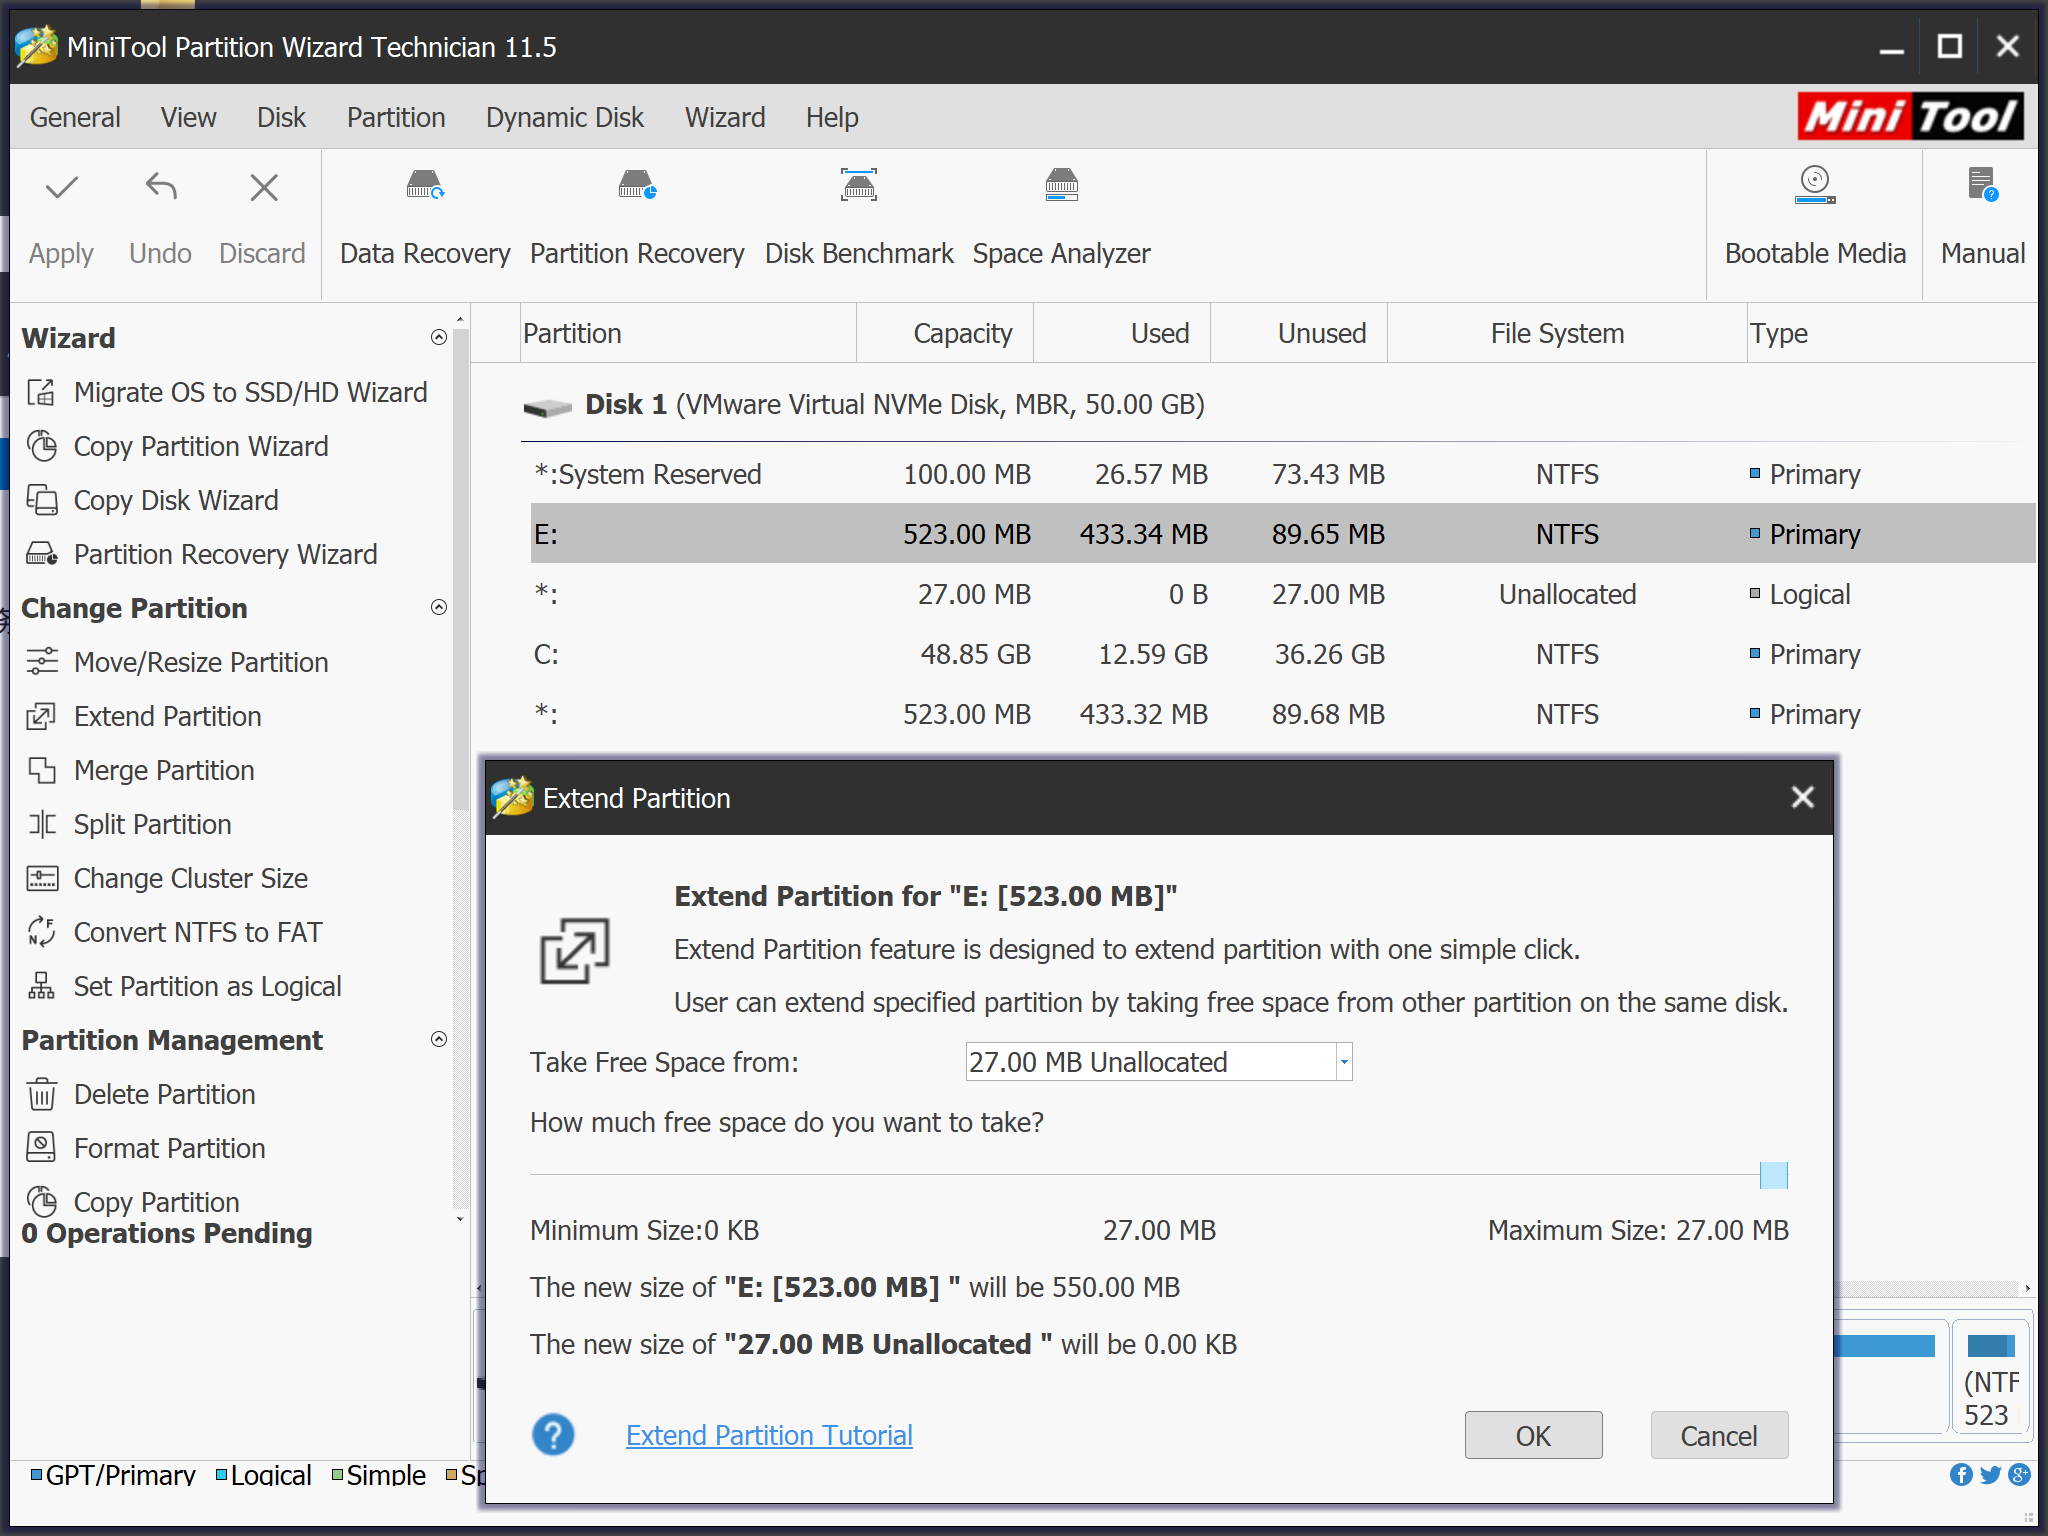This screenshot has width=2048, height=1536.
Task: Open the Wizard menu
Action: 725,117
